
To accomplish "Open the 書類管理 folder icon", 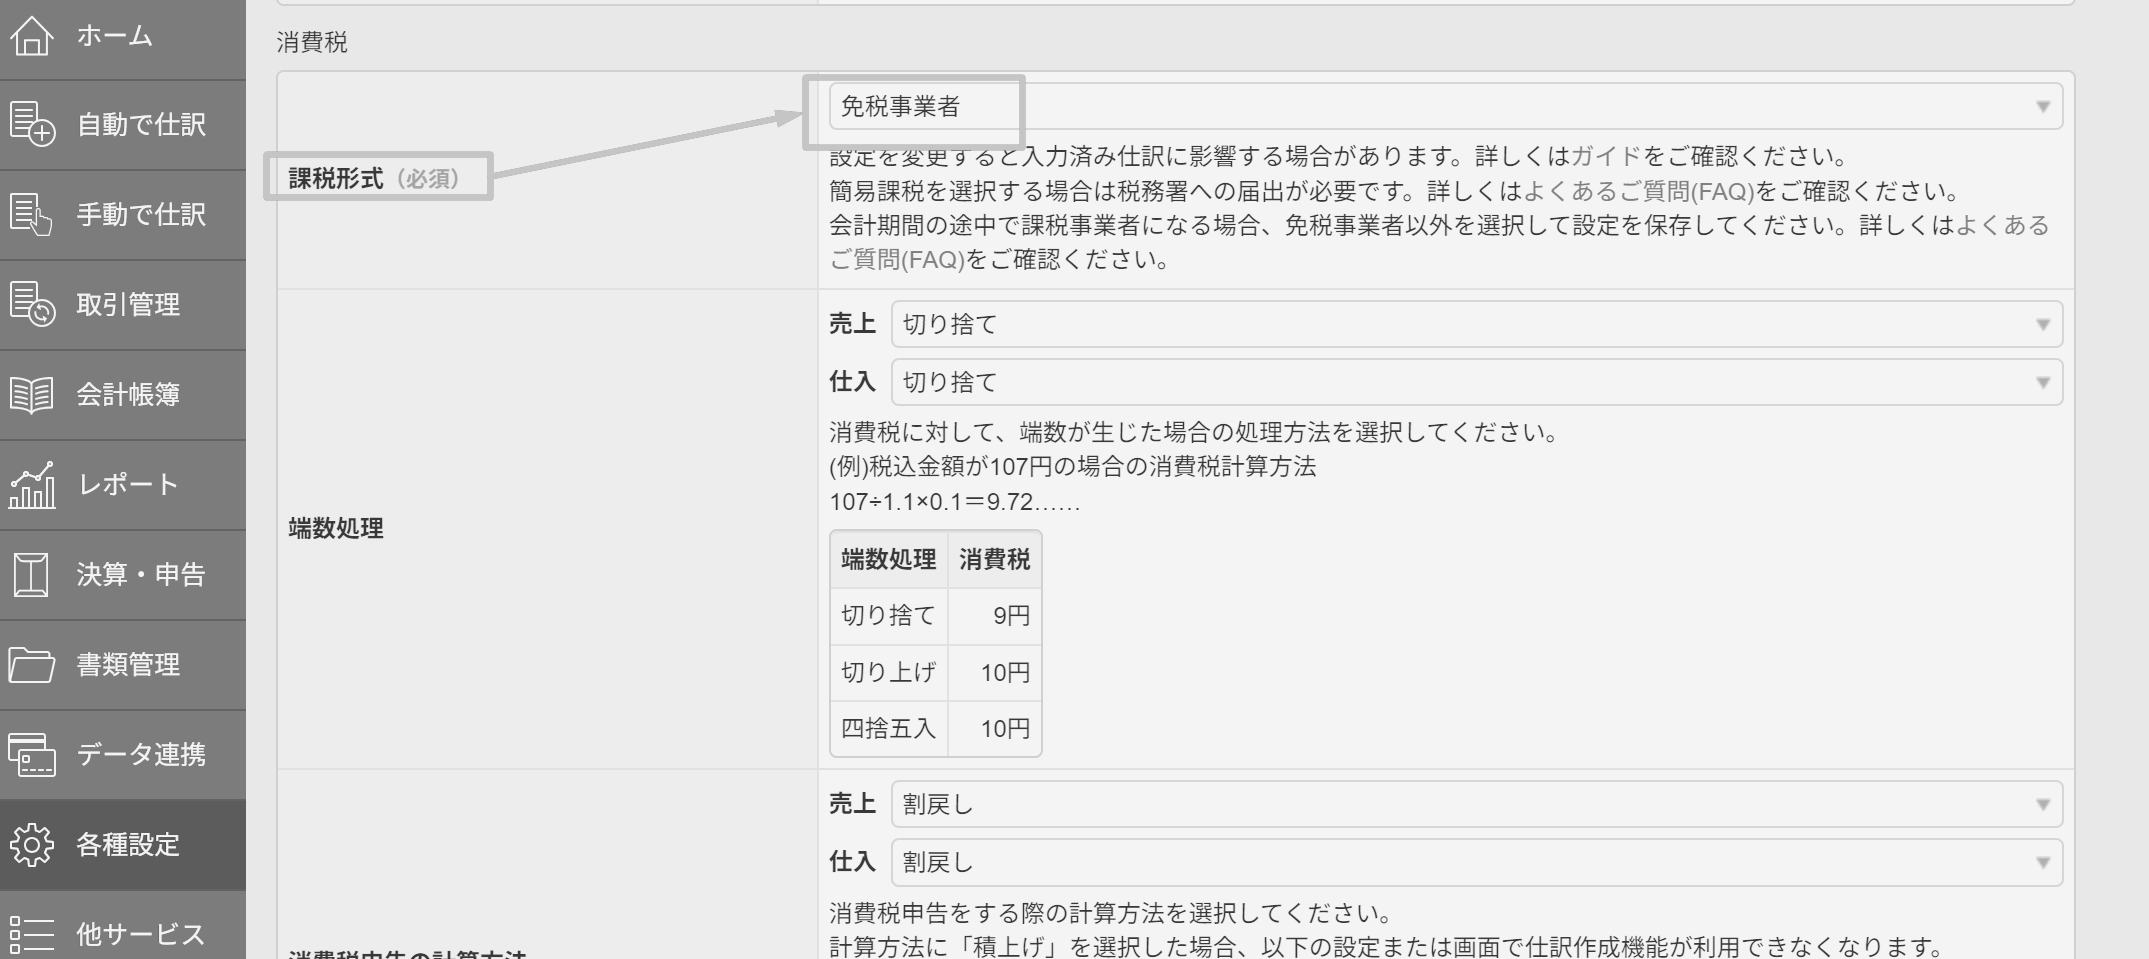I will [x=31, y=665].
